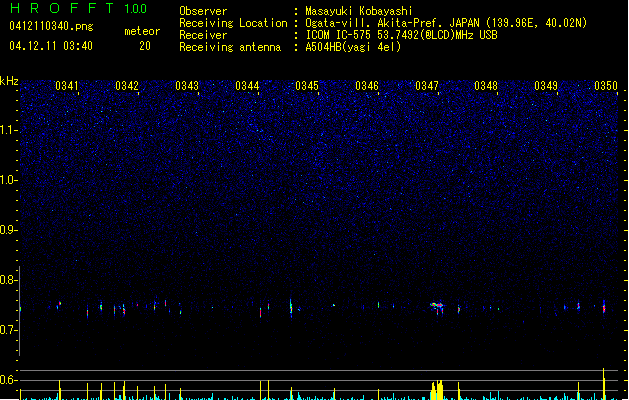This screenshot has height=400, width=629.
Task: Click the 0.7 kHz frequency tick label
Action: pyautogui.click(x=8, y=330)
